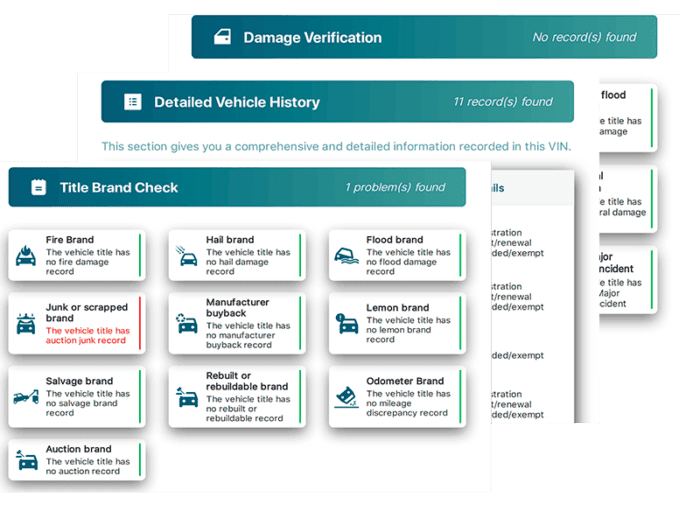Click the list icon beside Detailed Vehicle History
This screenshot has width=700, height=525.
coord(133,102)
